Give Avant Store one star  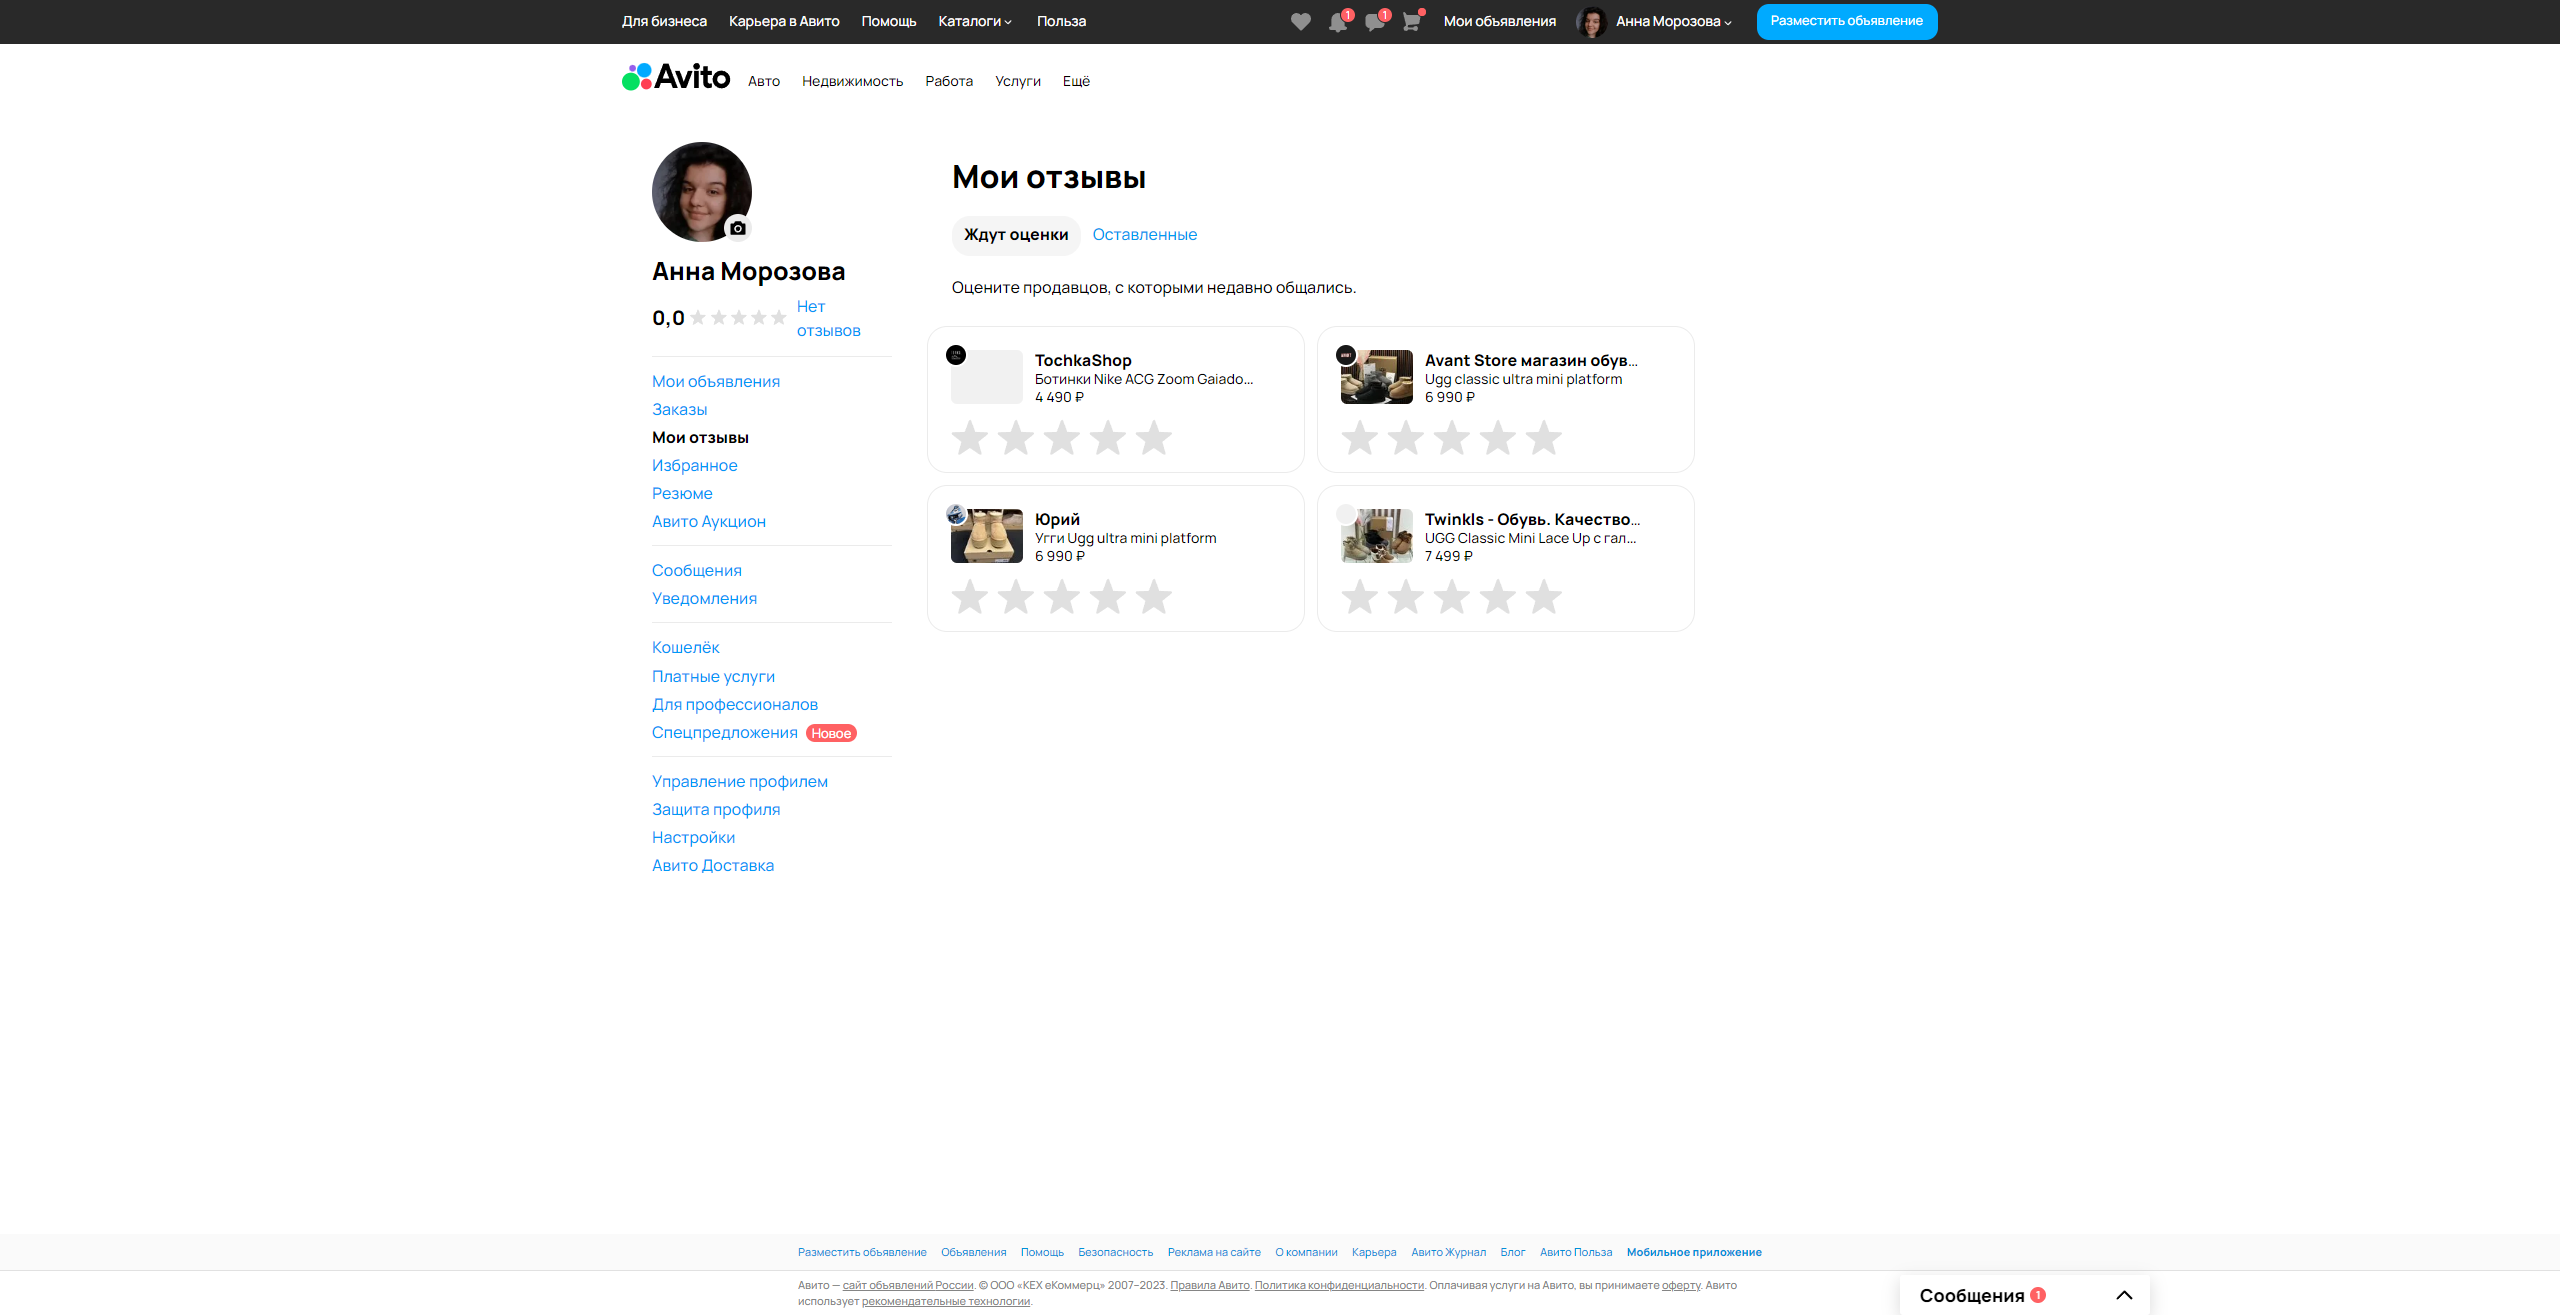pyautogui.click(x=1360, y=438)
